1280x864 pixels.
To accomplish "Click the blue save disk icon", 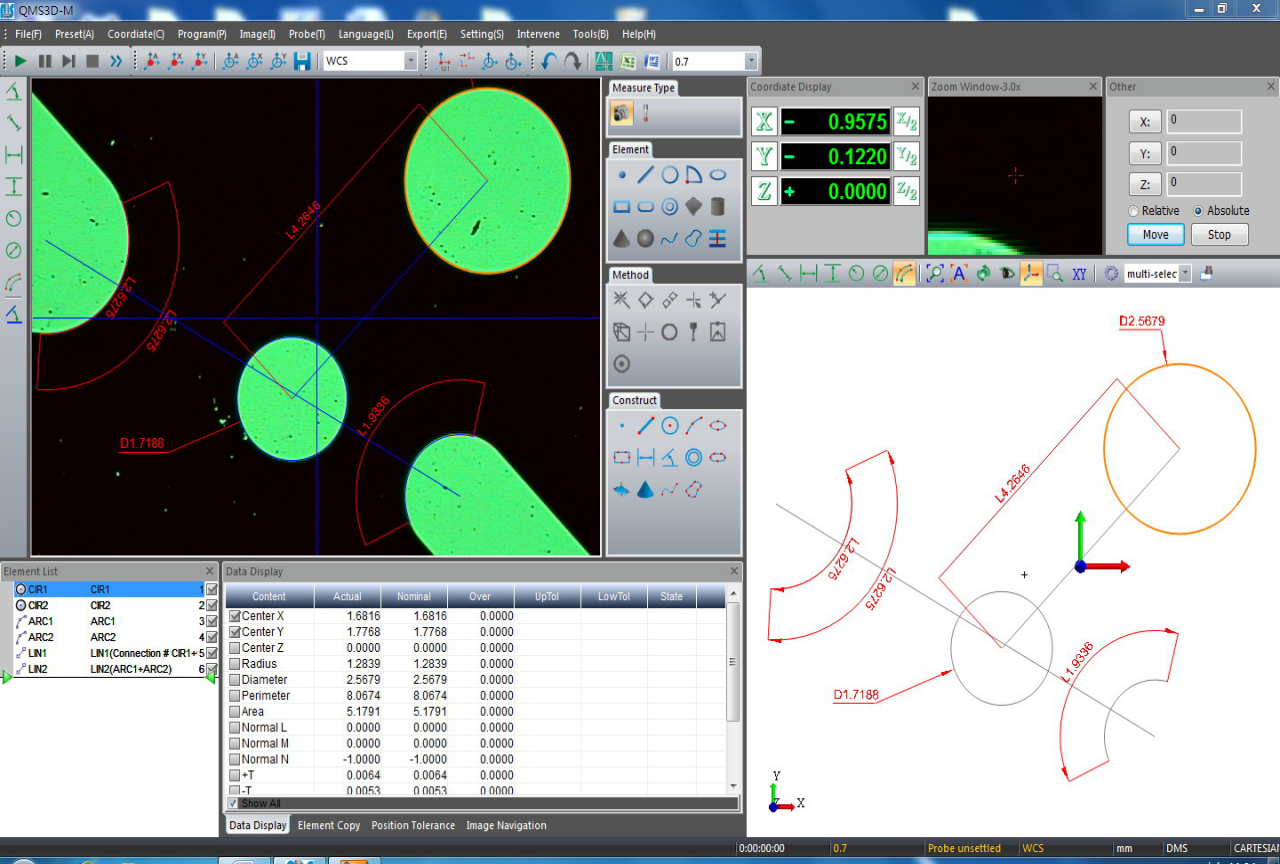I will (x=302, y=61).
